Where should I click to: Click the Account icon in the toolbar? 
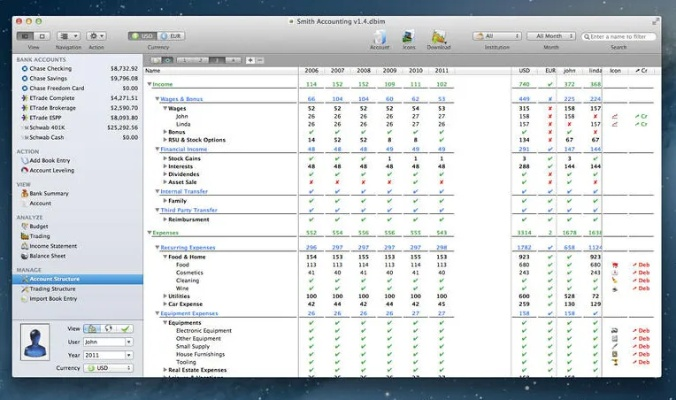click(x=380, y=35)
